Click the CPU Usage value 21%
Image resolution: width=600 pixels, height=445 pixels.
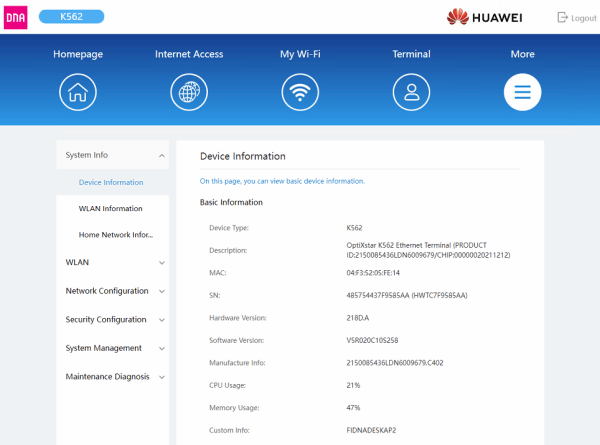click(x=353, y=385)
